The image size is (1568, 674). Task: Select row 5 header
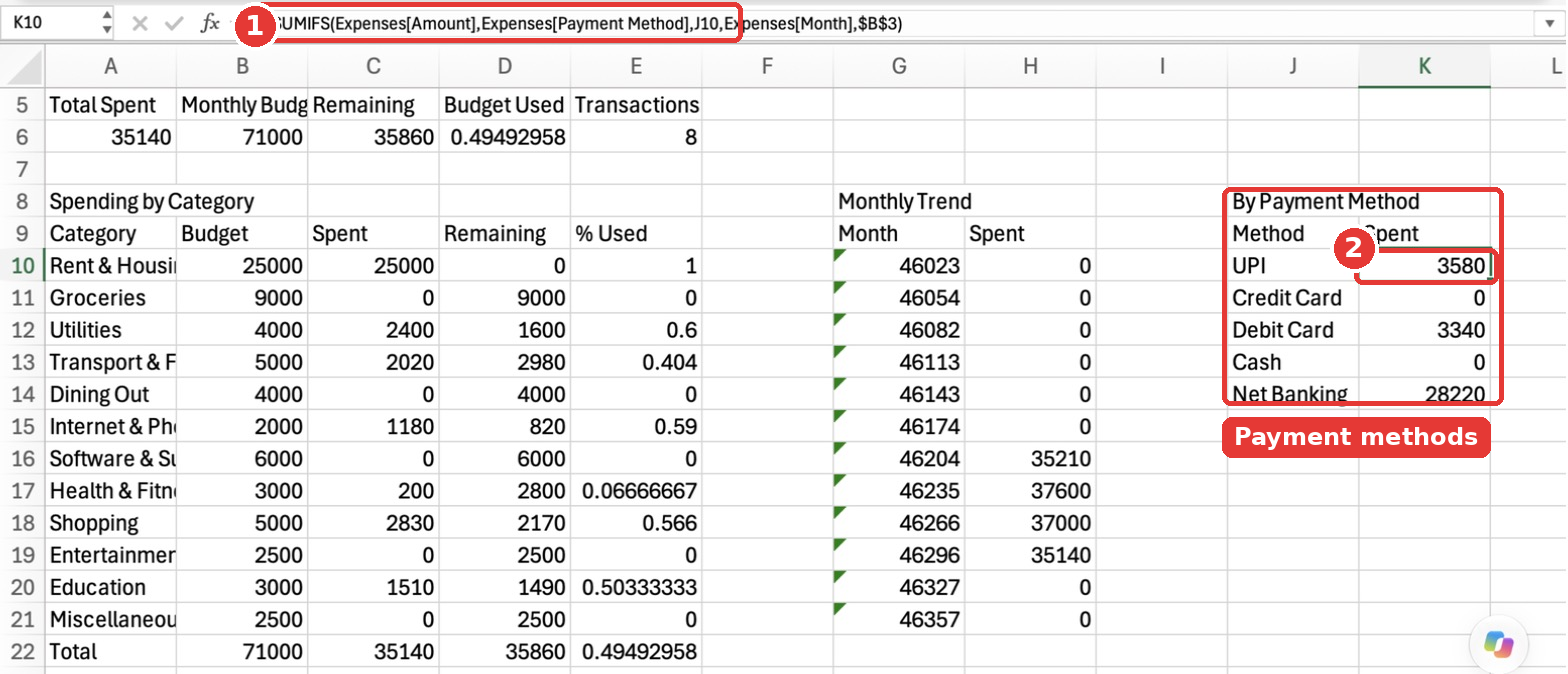tap(22, 105)
